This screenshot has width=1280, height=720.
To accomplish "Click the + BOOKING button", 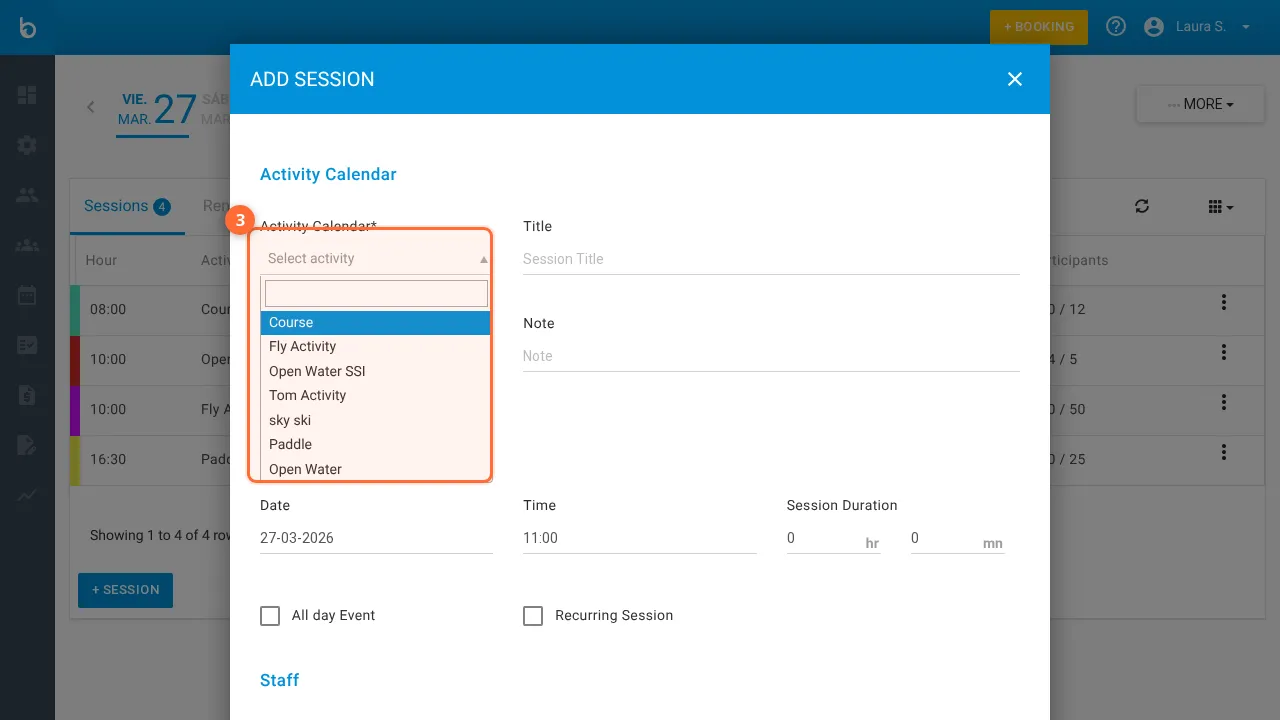I will pyautogui.click(x=1039, y=27).
